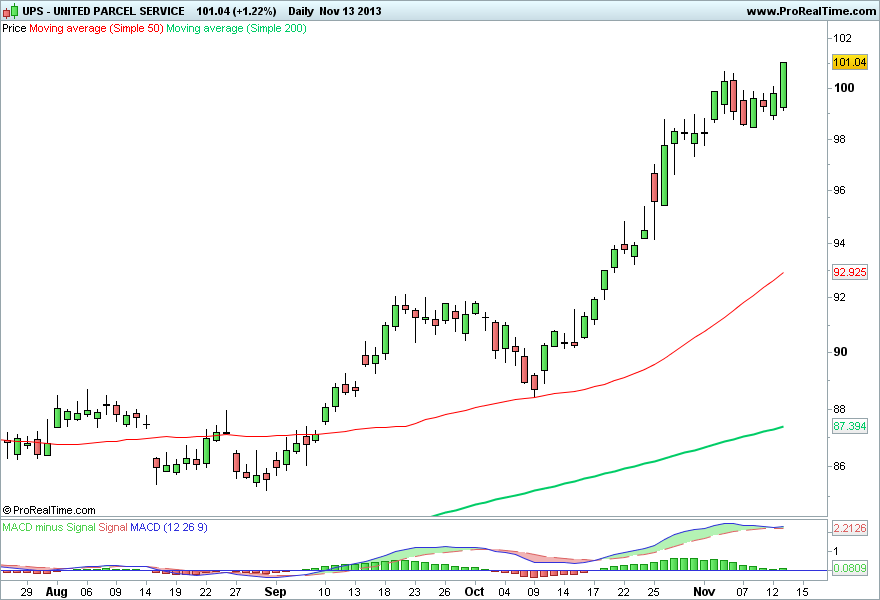Click the 'Sep' month label on the date axis
The image size is (880, 600).
tap(275, 592)
